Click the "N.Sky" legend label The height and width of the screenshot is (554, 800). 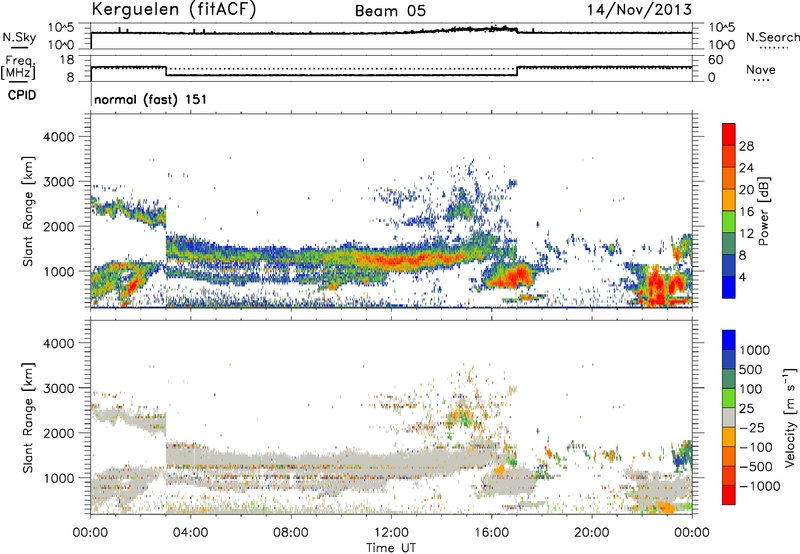[x=19, y=37]
